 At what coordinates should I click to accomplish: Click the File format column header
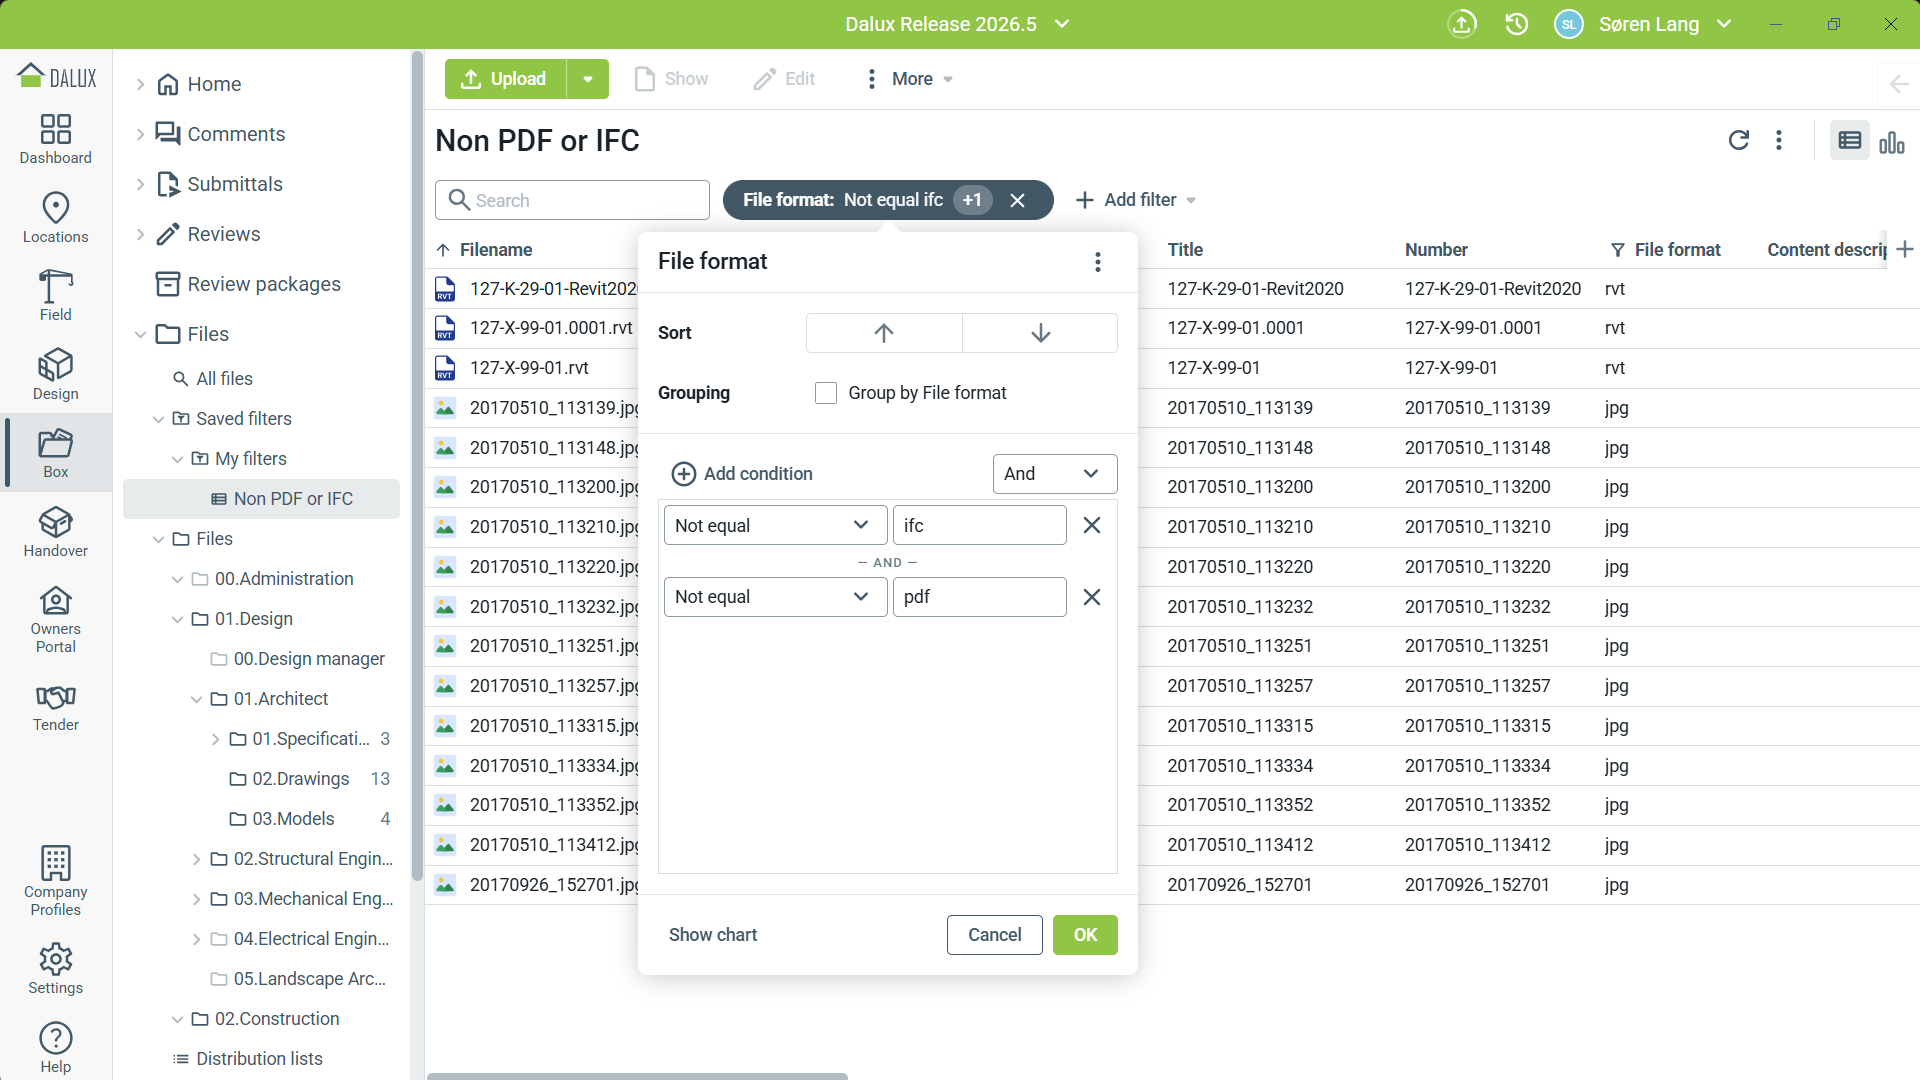click(1677, 250)
